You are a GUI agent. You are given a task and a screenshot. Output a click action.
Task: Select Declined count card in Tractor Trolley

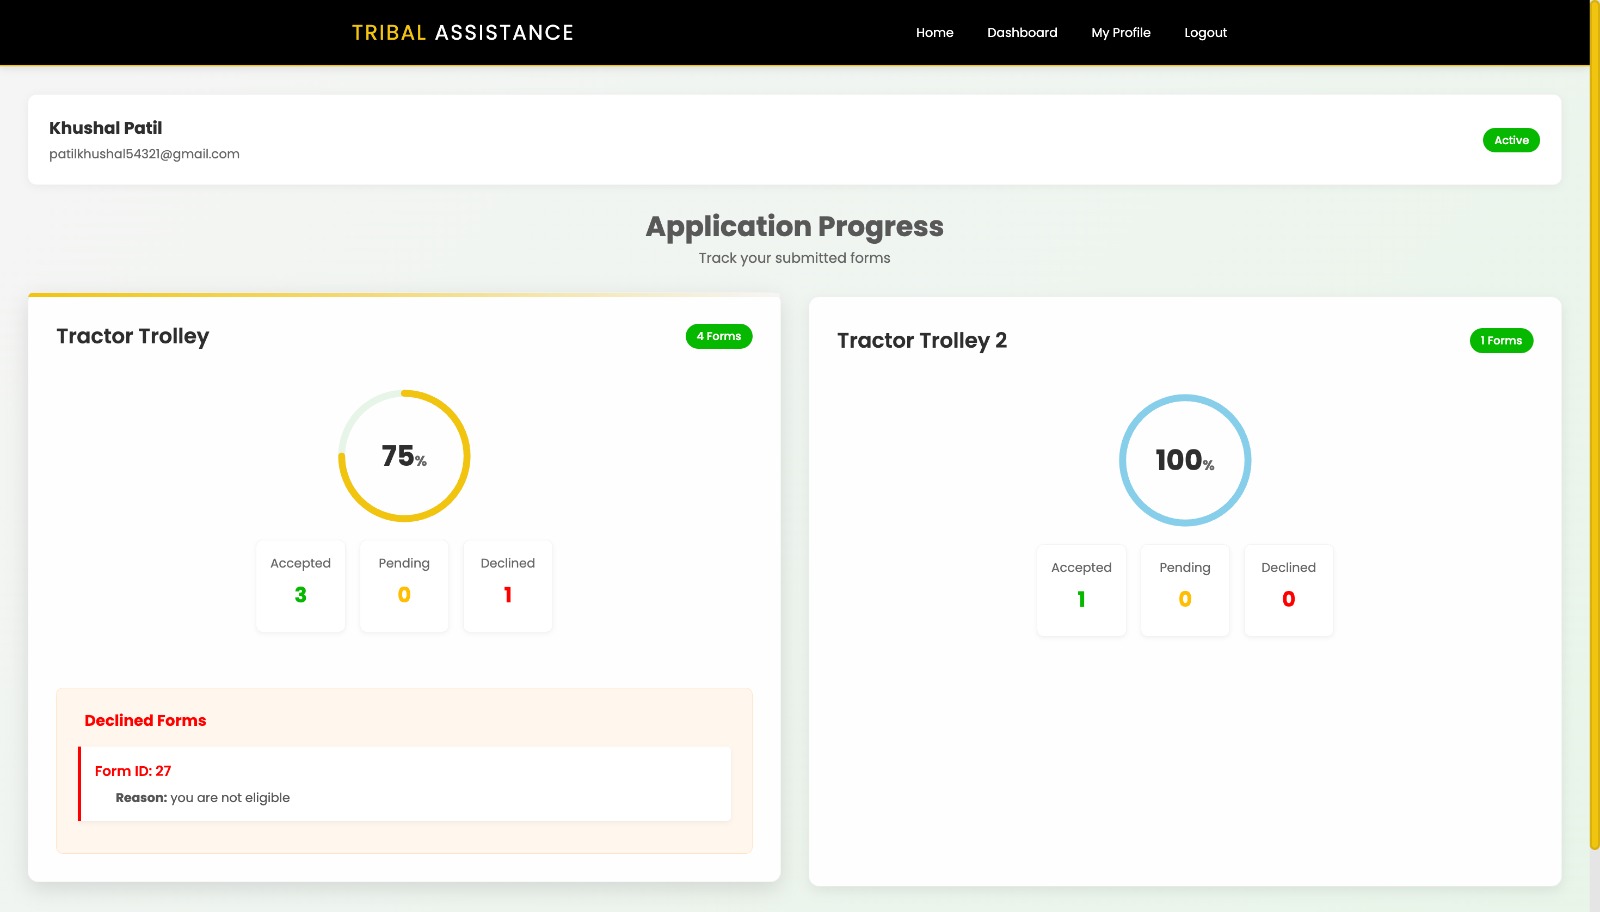click(508, 586)
